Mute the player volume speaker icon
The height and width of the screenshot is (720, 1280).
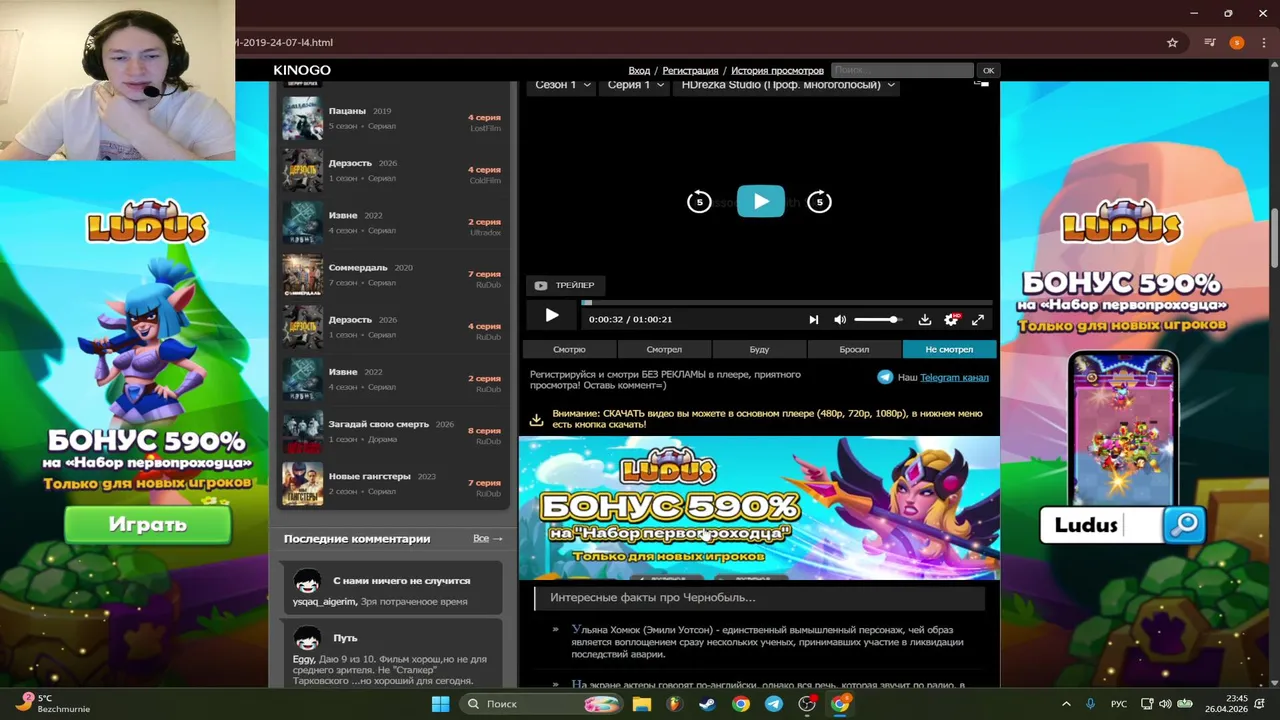coord(840,320)
